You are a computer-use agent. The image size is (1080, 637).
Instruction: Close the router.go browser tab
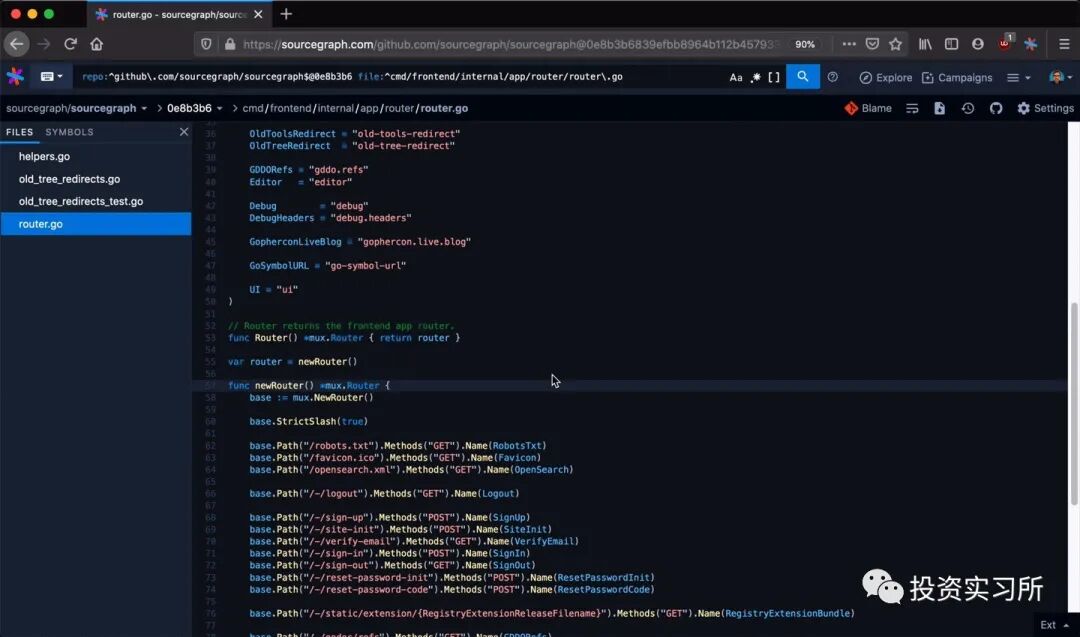pyautogui.click(x=258, y=14)
